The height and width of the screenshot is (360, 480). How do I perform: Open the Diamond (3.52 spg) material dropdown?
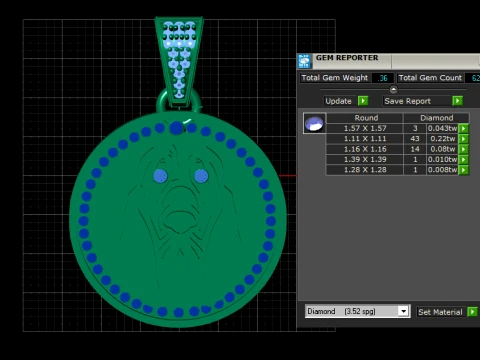(403, 311)
